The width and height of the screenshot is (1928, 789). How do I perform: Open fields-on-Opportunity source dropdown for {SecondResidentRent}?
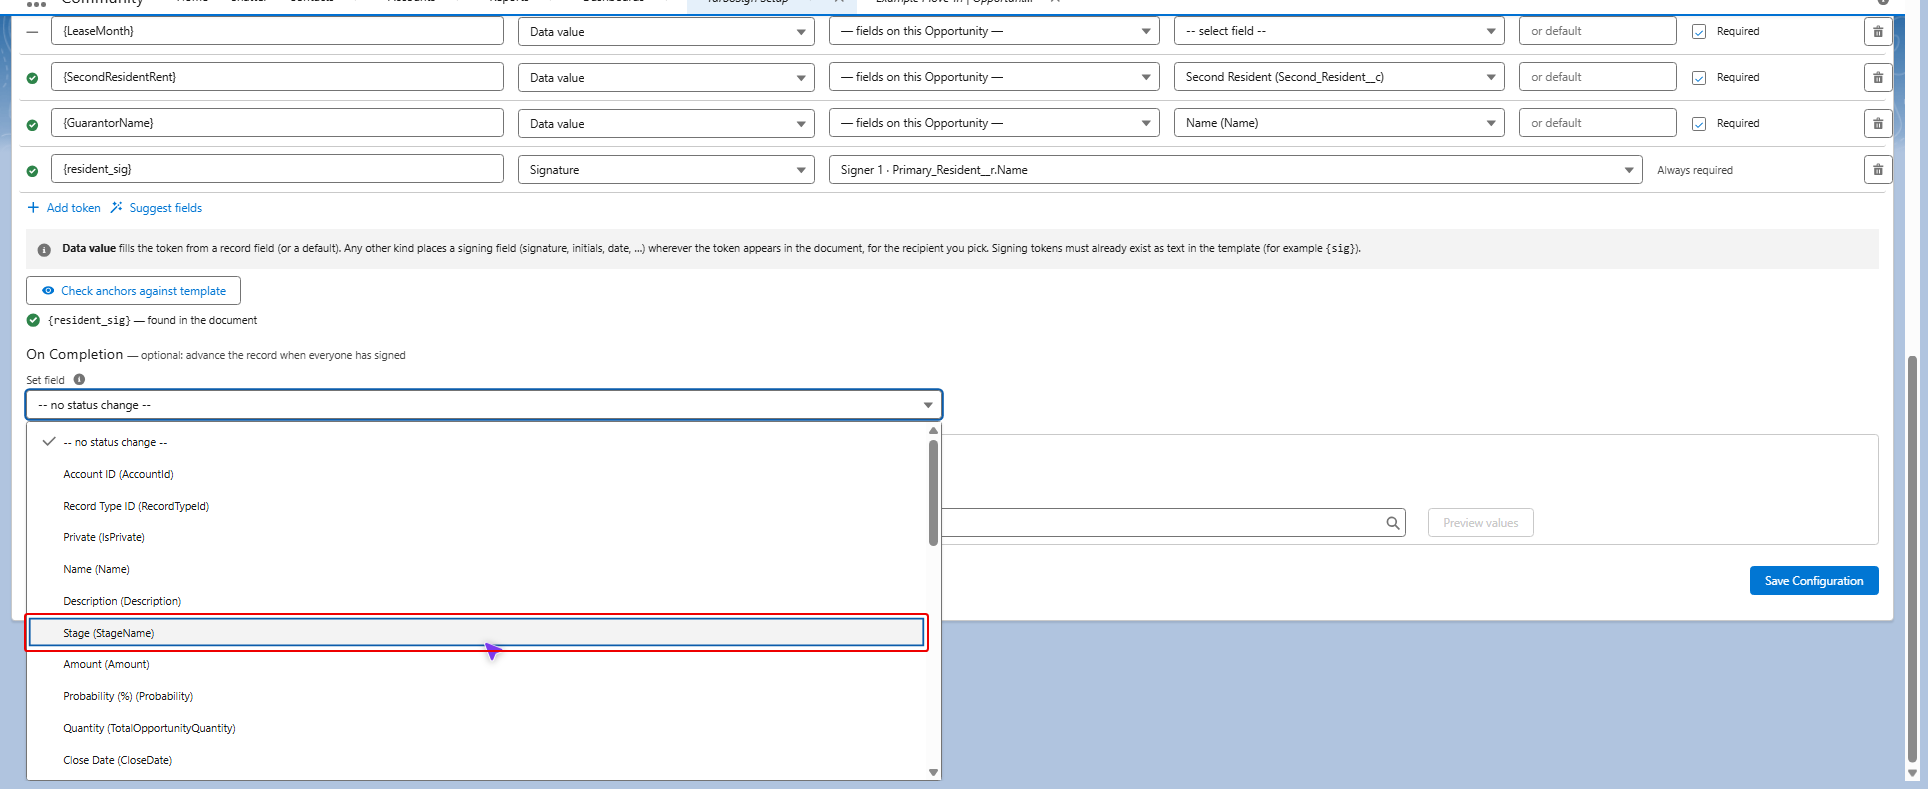pyautogui.click(x=994, y=77)
